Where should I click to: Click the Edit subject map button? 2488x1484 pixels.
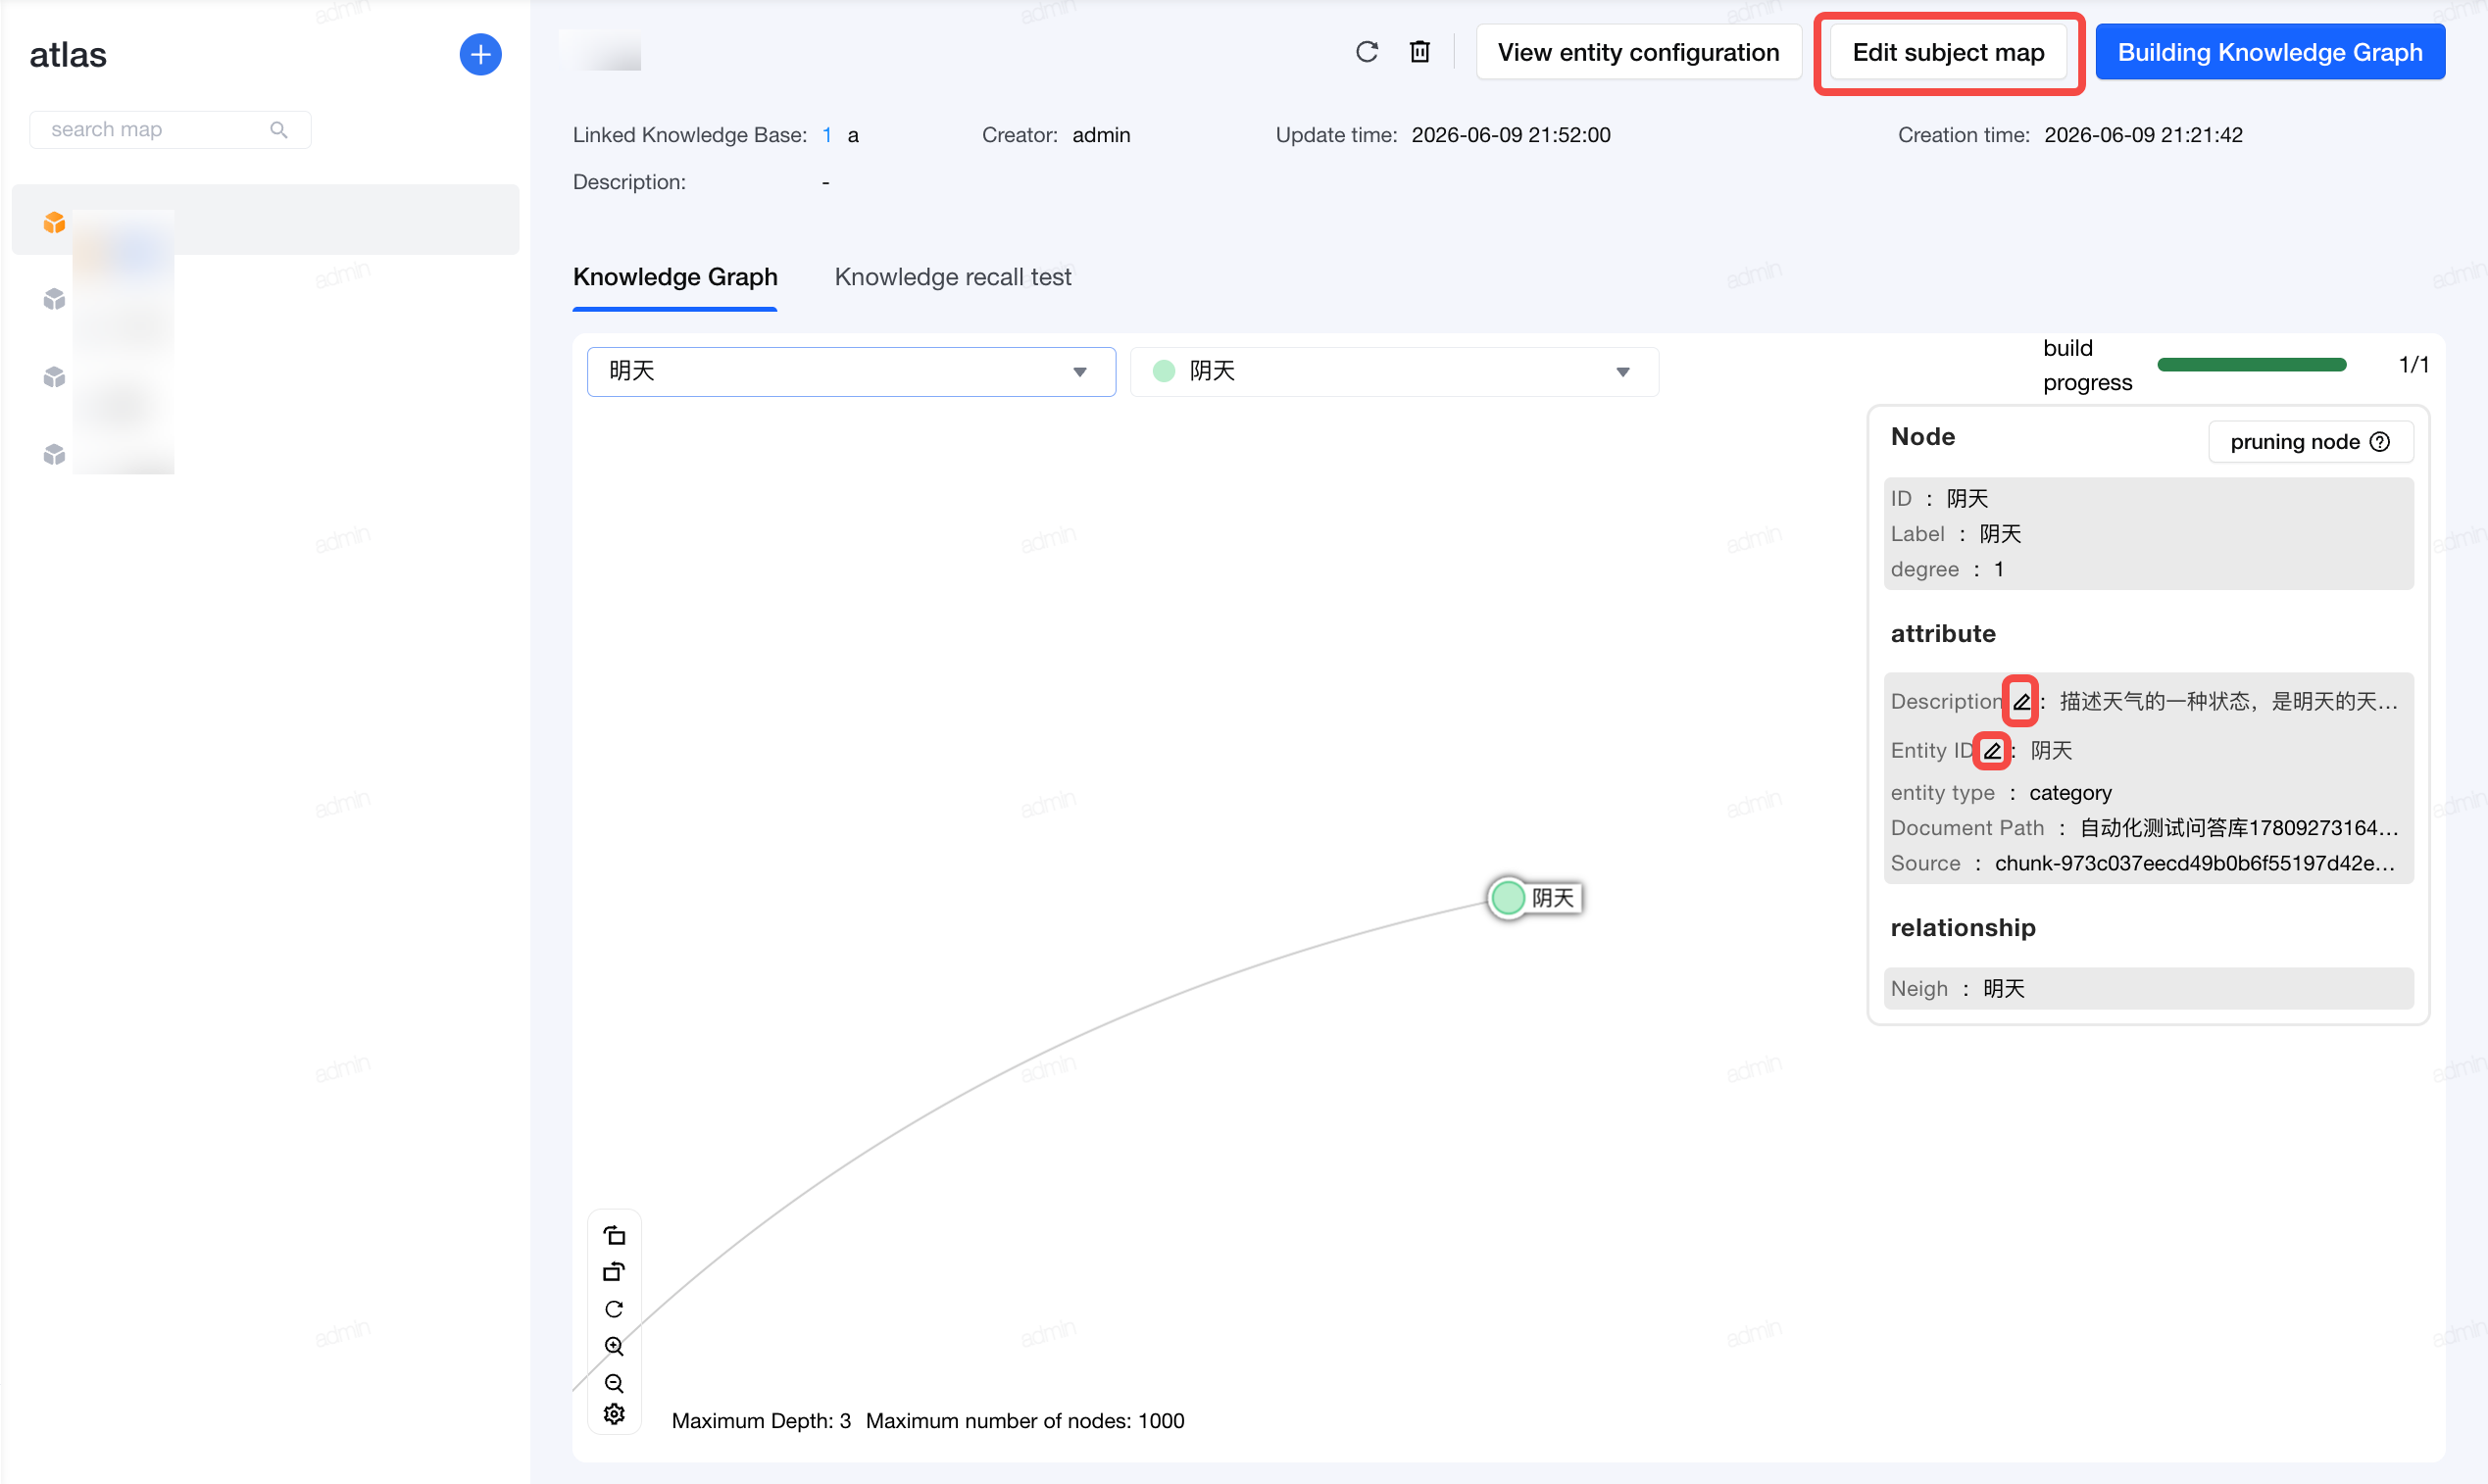[1948, 52]
